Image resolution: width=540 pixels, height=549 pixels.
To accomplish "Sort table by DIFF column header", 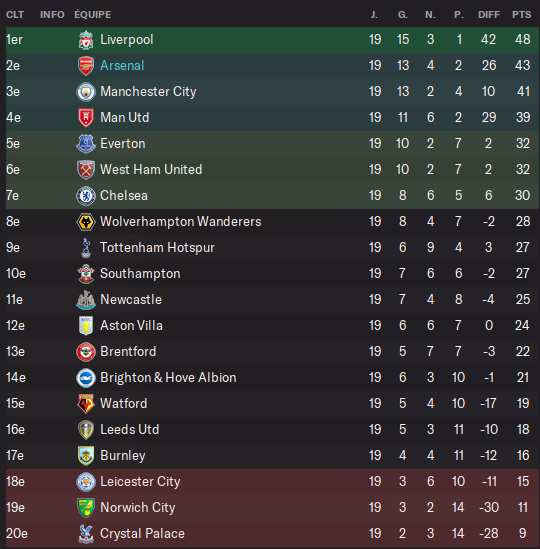I will (x=489, y=15).
